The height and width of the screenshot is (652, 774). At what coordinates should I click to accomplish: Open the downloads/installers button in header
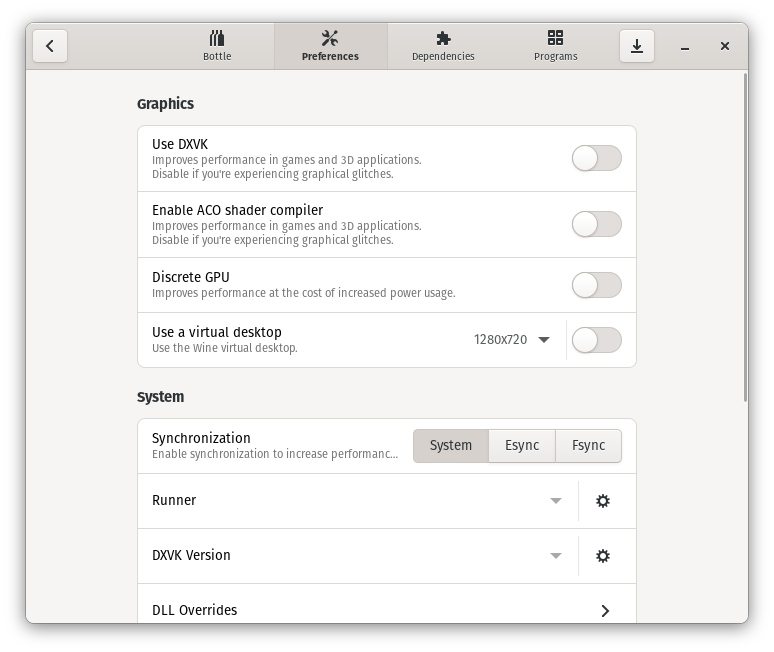click(637, 46)
